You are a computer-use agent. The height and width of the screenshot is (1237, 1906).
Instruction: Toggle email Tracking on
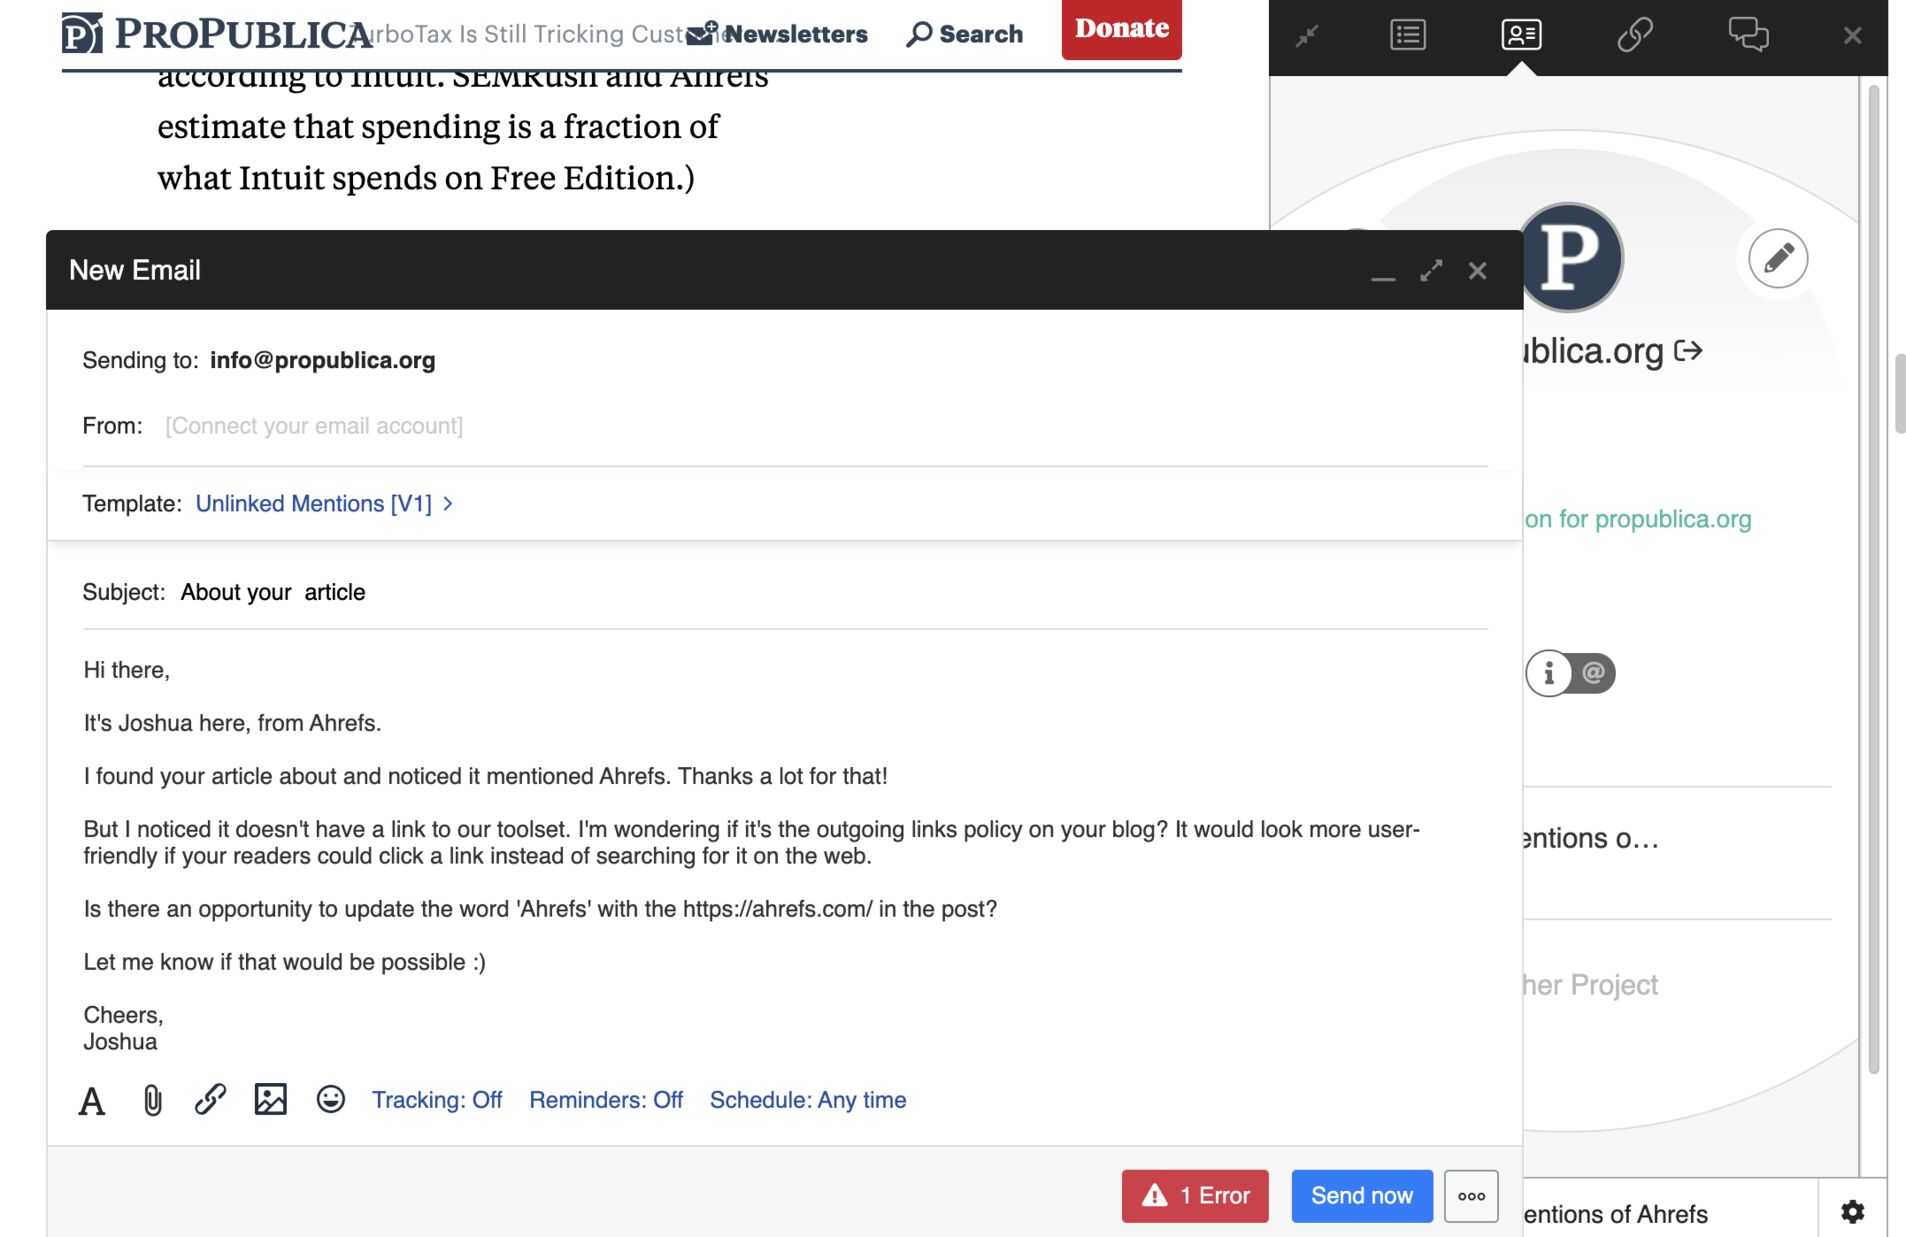click(x=437, y=1099)
